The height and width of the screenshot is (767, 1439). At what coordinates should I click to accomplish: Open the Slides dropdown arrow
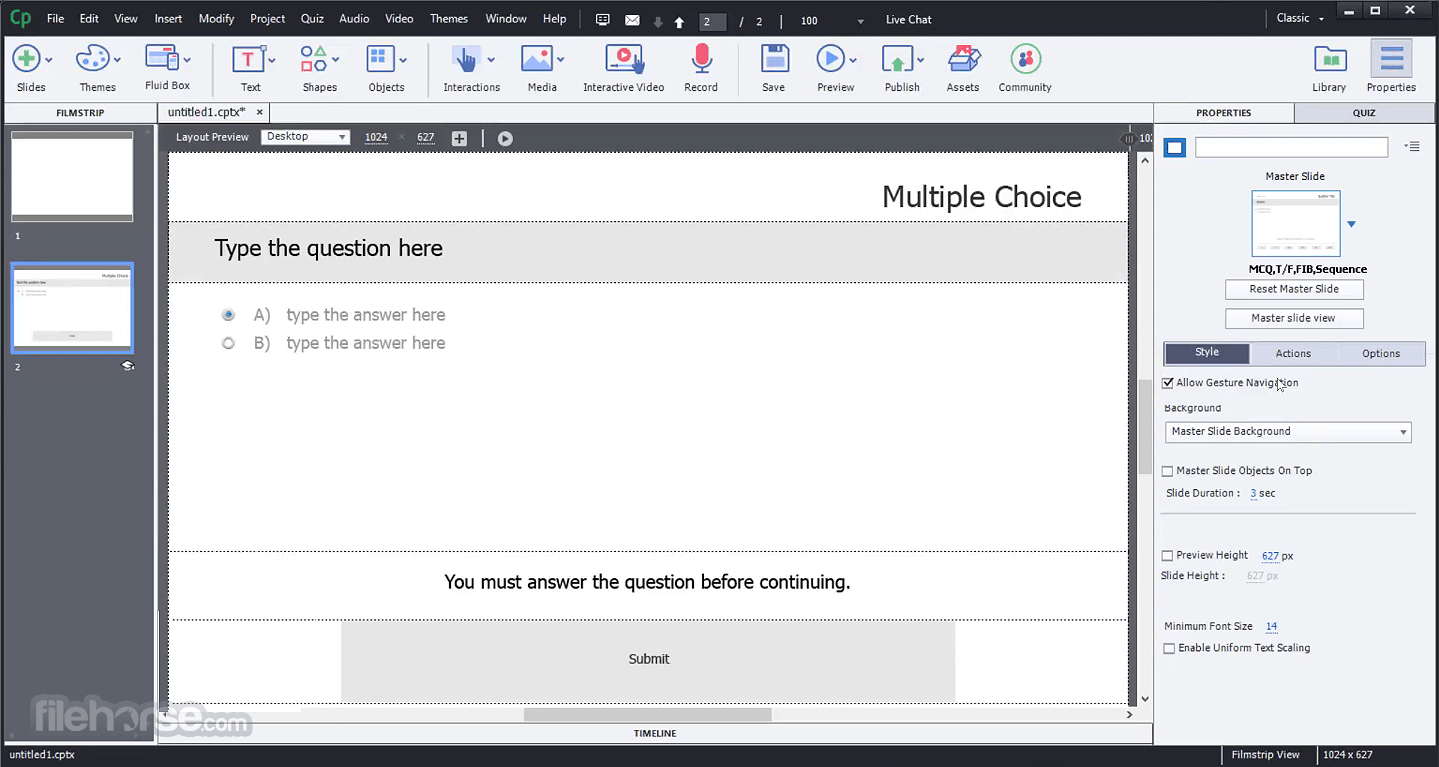pyautogui.click(x=48, y=60)
